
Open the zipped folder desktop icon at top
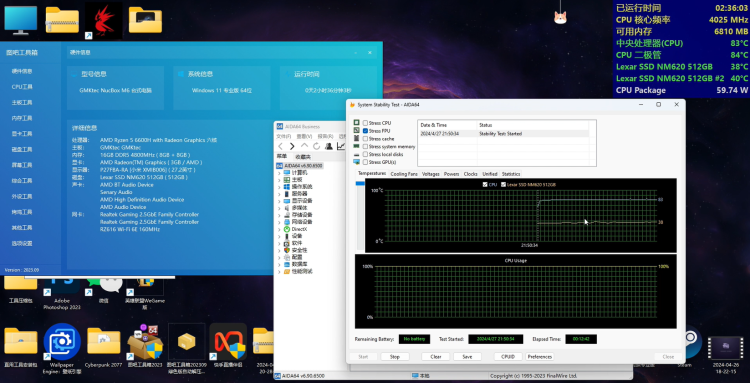pyautogui.click(x=62, y=20)
